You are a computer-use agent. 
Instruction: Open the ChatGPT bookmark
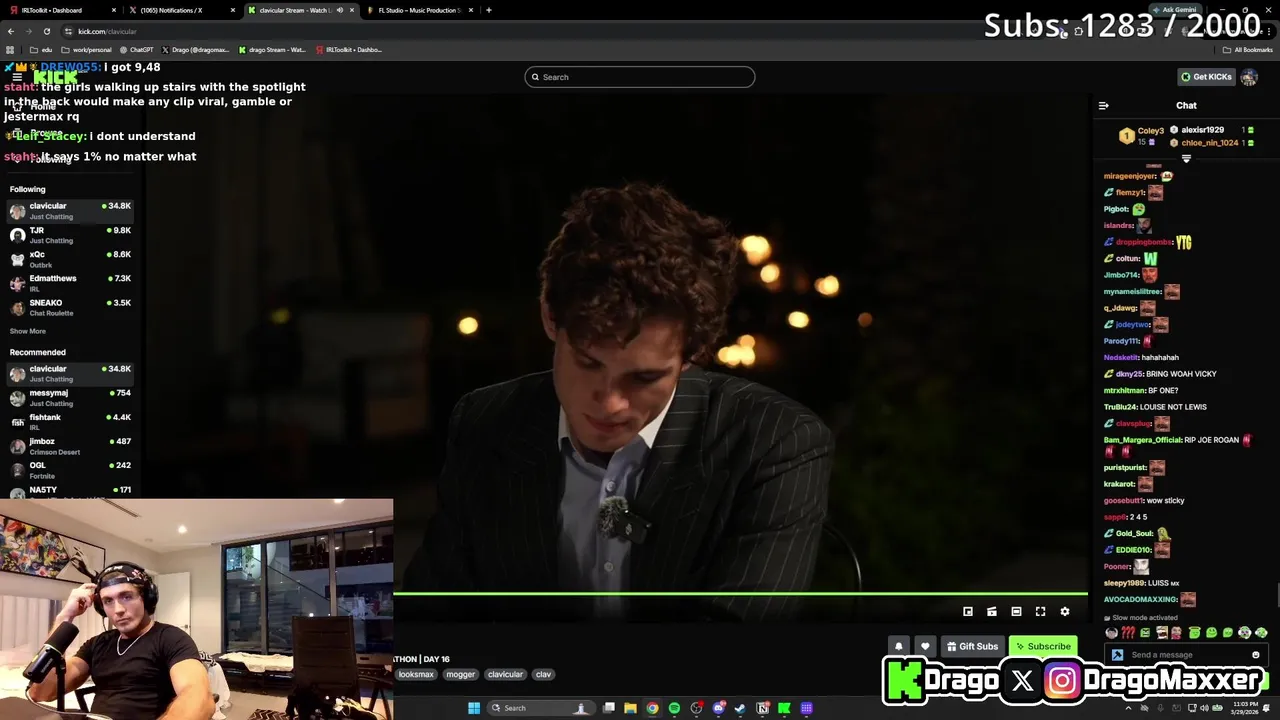pyautogui.click(x=136, y=49)
